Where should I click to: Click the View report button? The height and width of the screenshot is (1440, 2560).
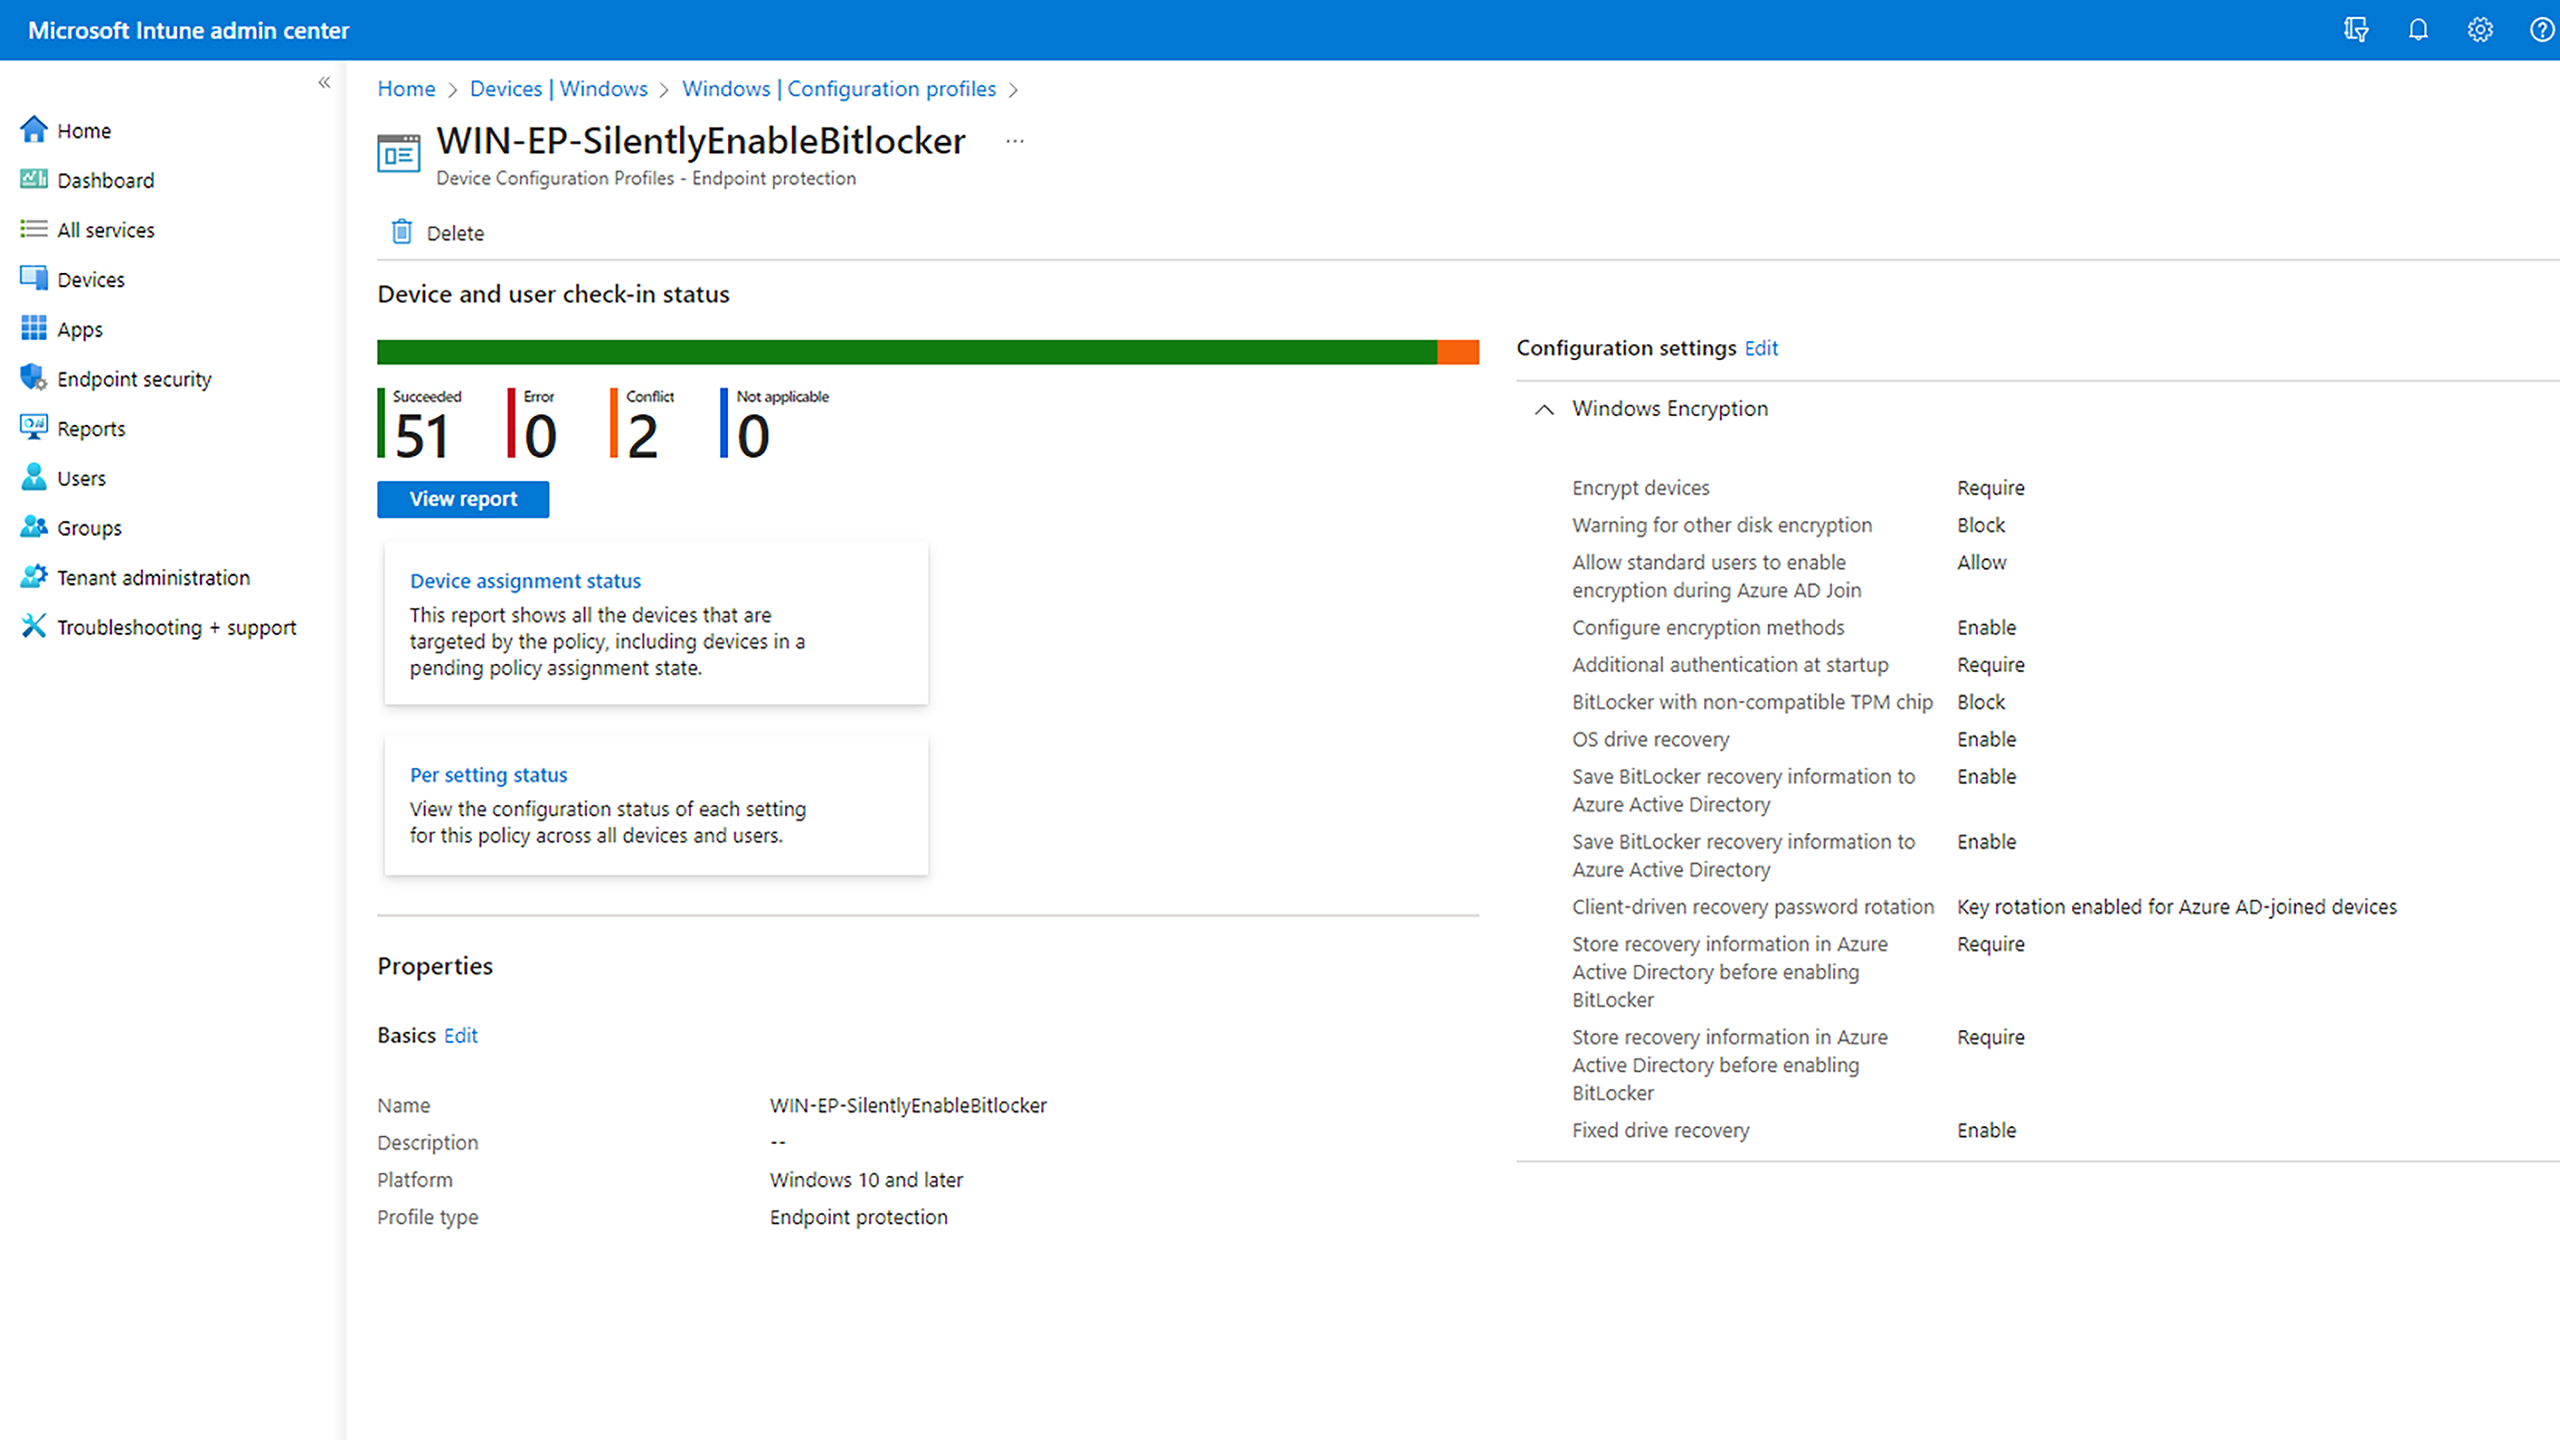463,499
